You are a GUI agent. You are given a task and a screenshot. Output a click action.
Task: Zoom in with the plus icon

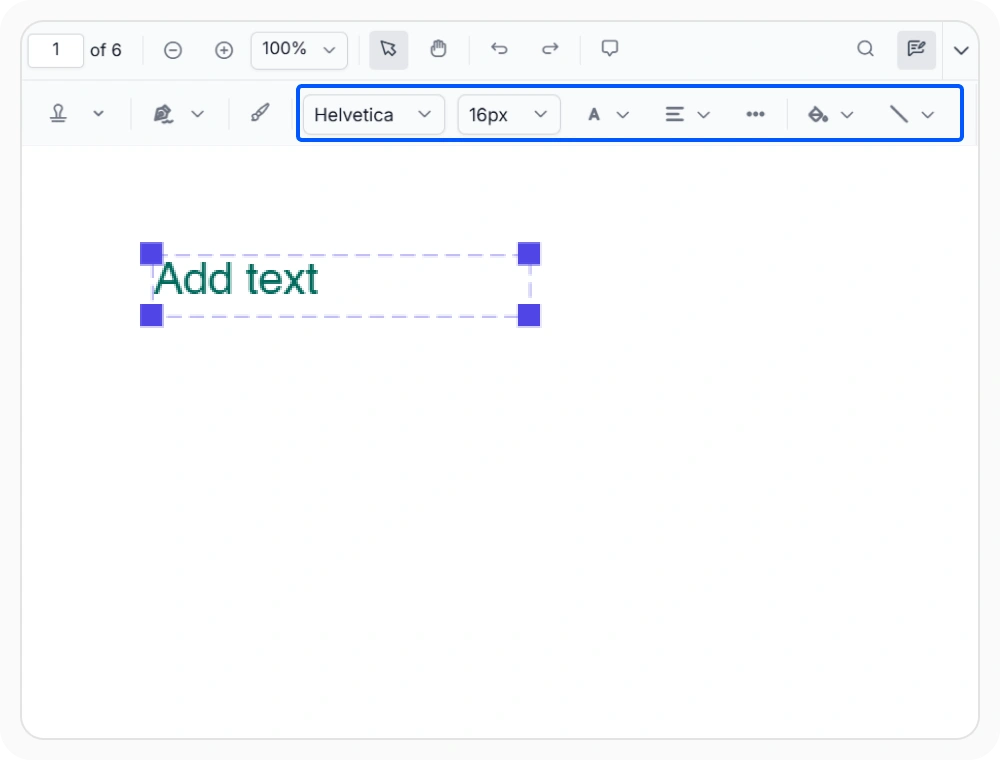click(224, 50)
